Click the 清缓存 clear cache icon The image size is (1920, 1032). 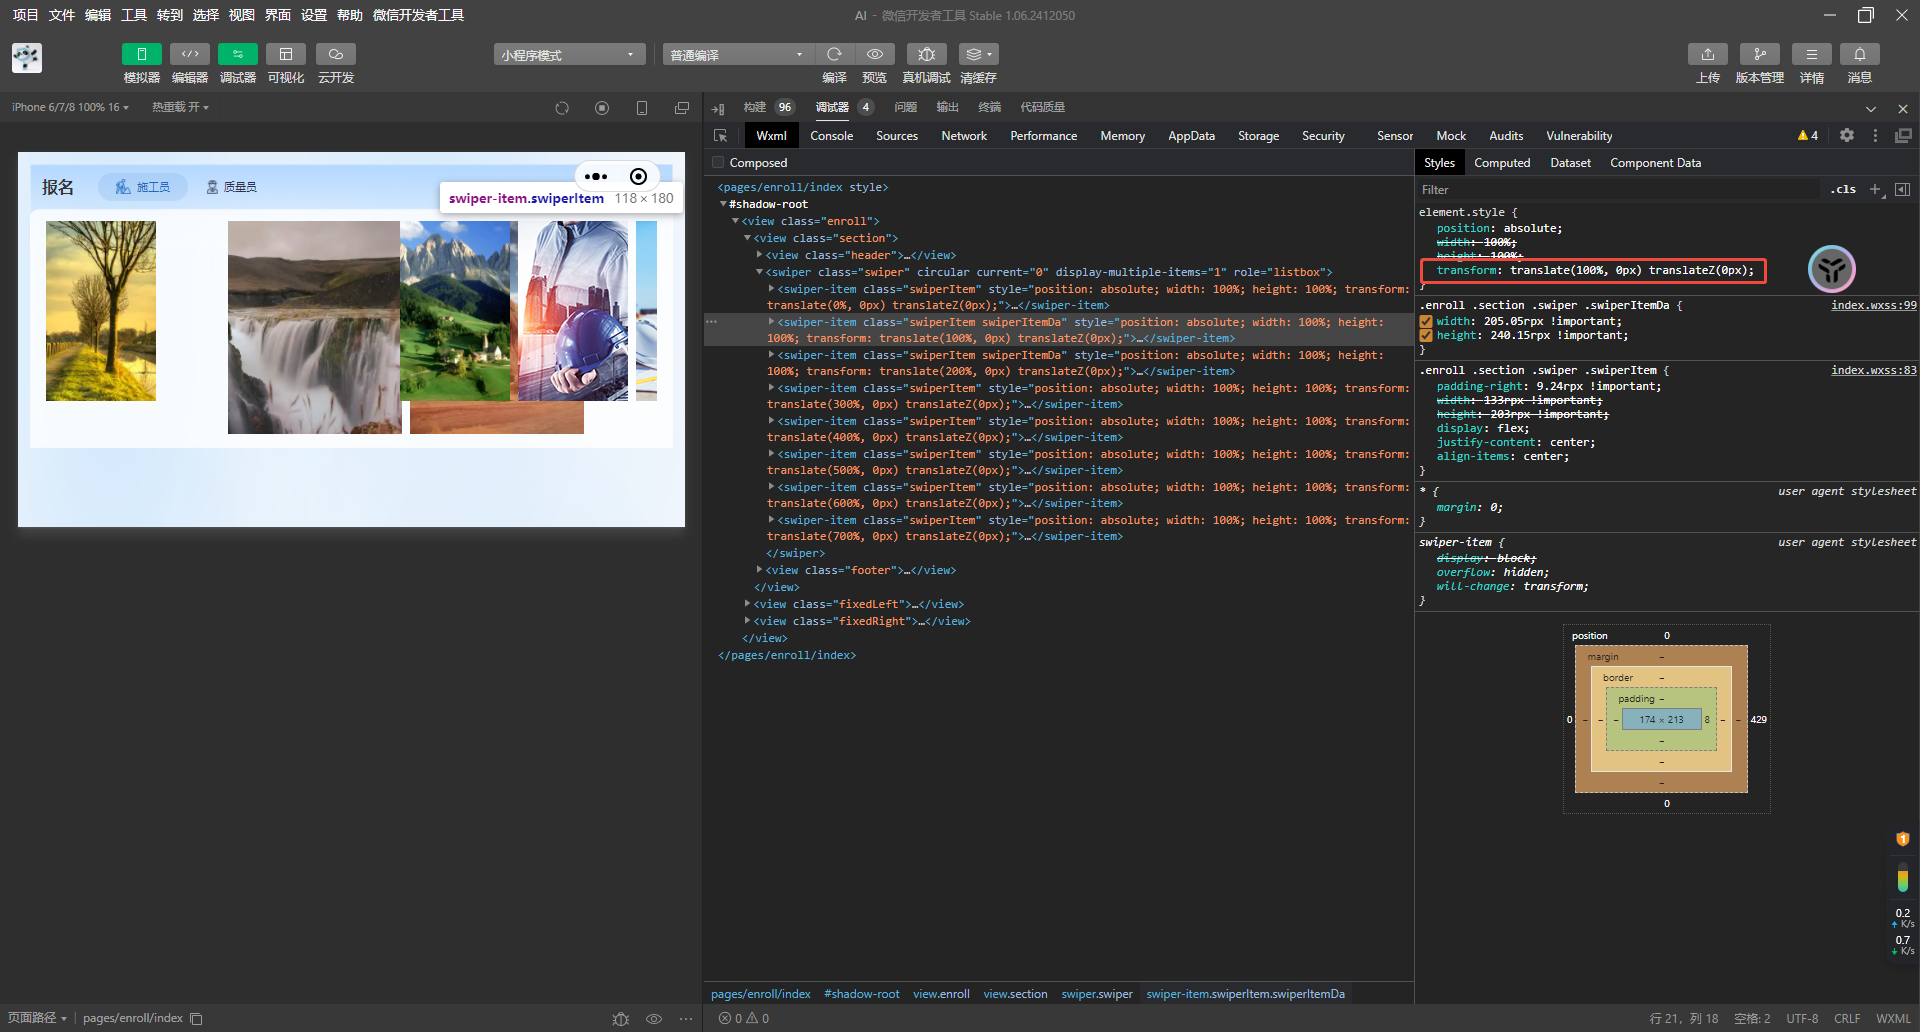(x=978, y=54)
